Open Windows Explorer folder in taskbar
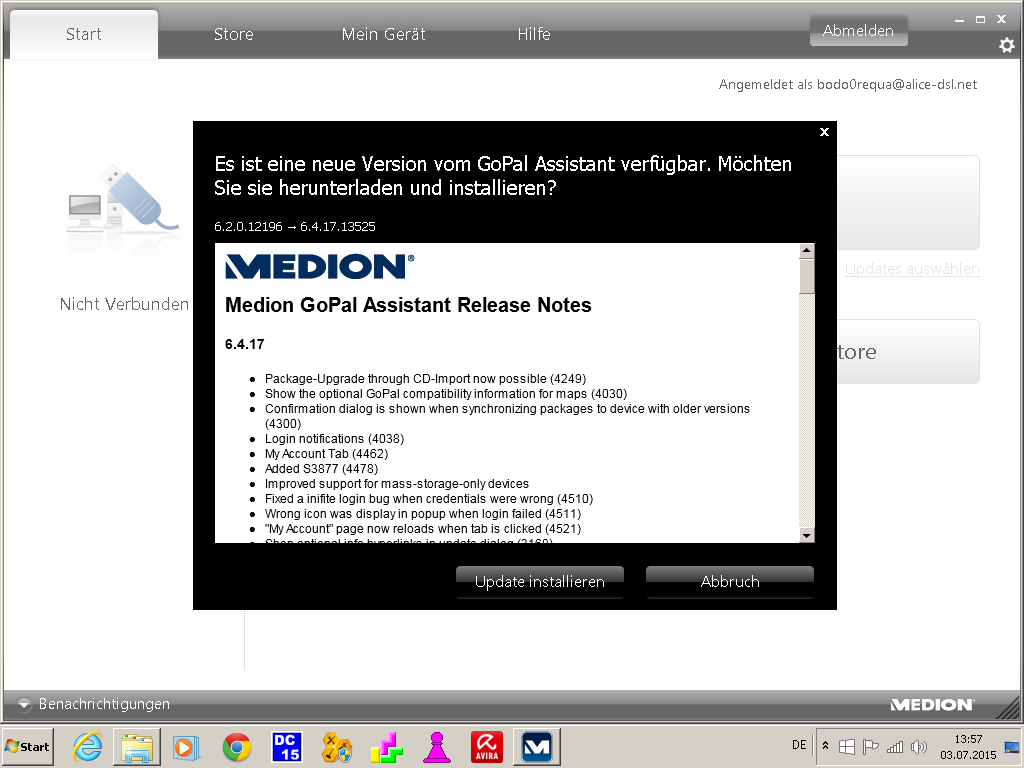1024x768 pixels. click(137, 747)
